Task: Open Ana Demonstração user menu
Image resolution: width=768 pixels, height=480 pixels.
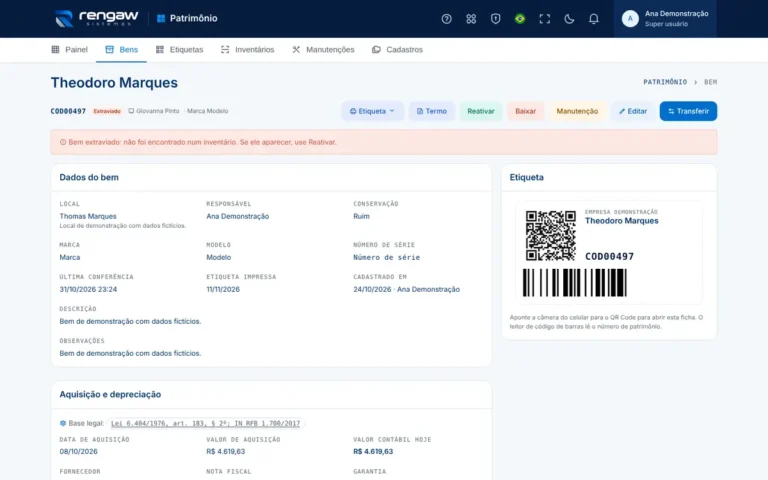Action: tap(665, 19)
